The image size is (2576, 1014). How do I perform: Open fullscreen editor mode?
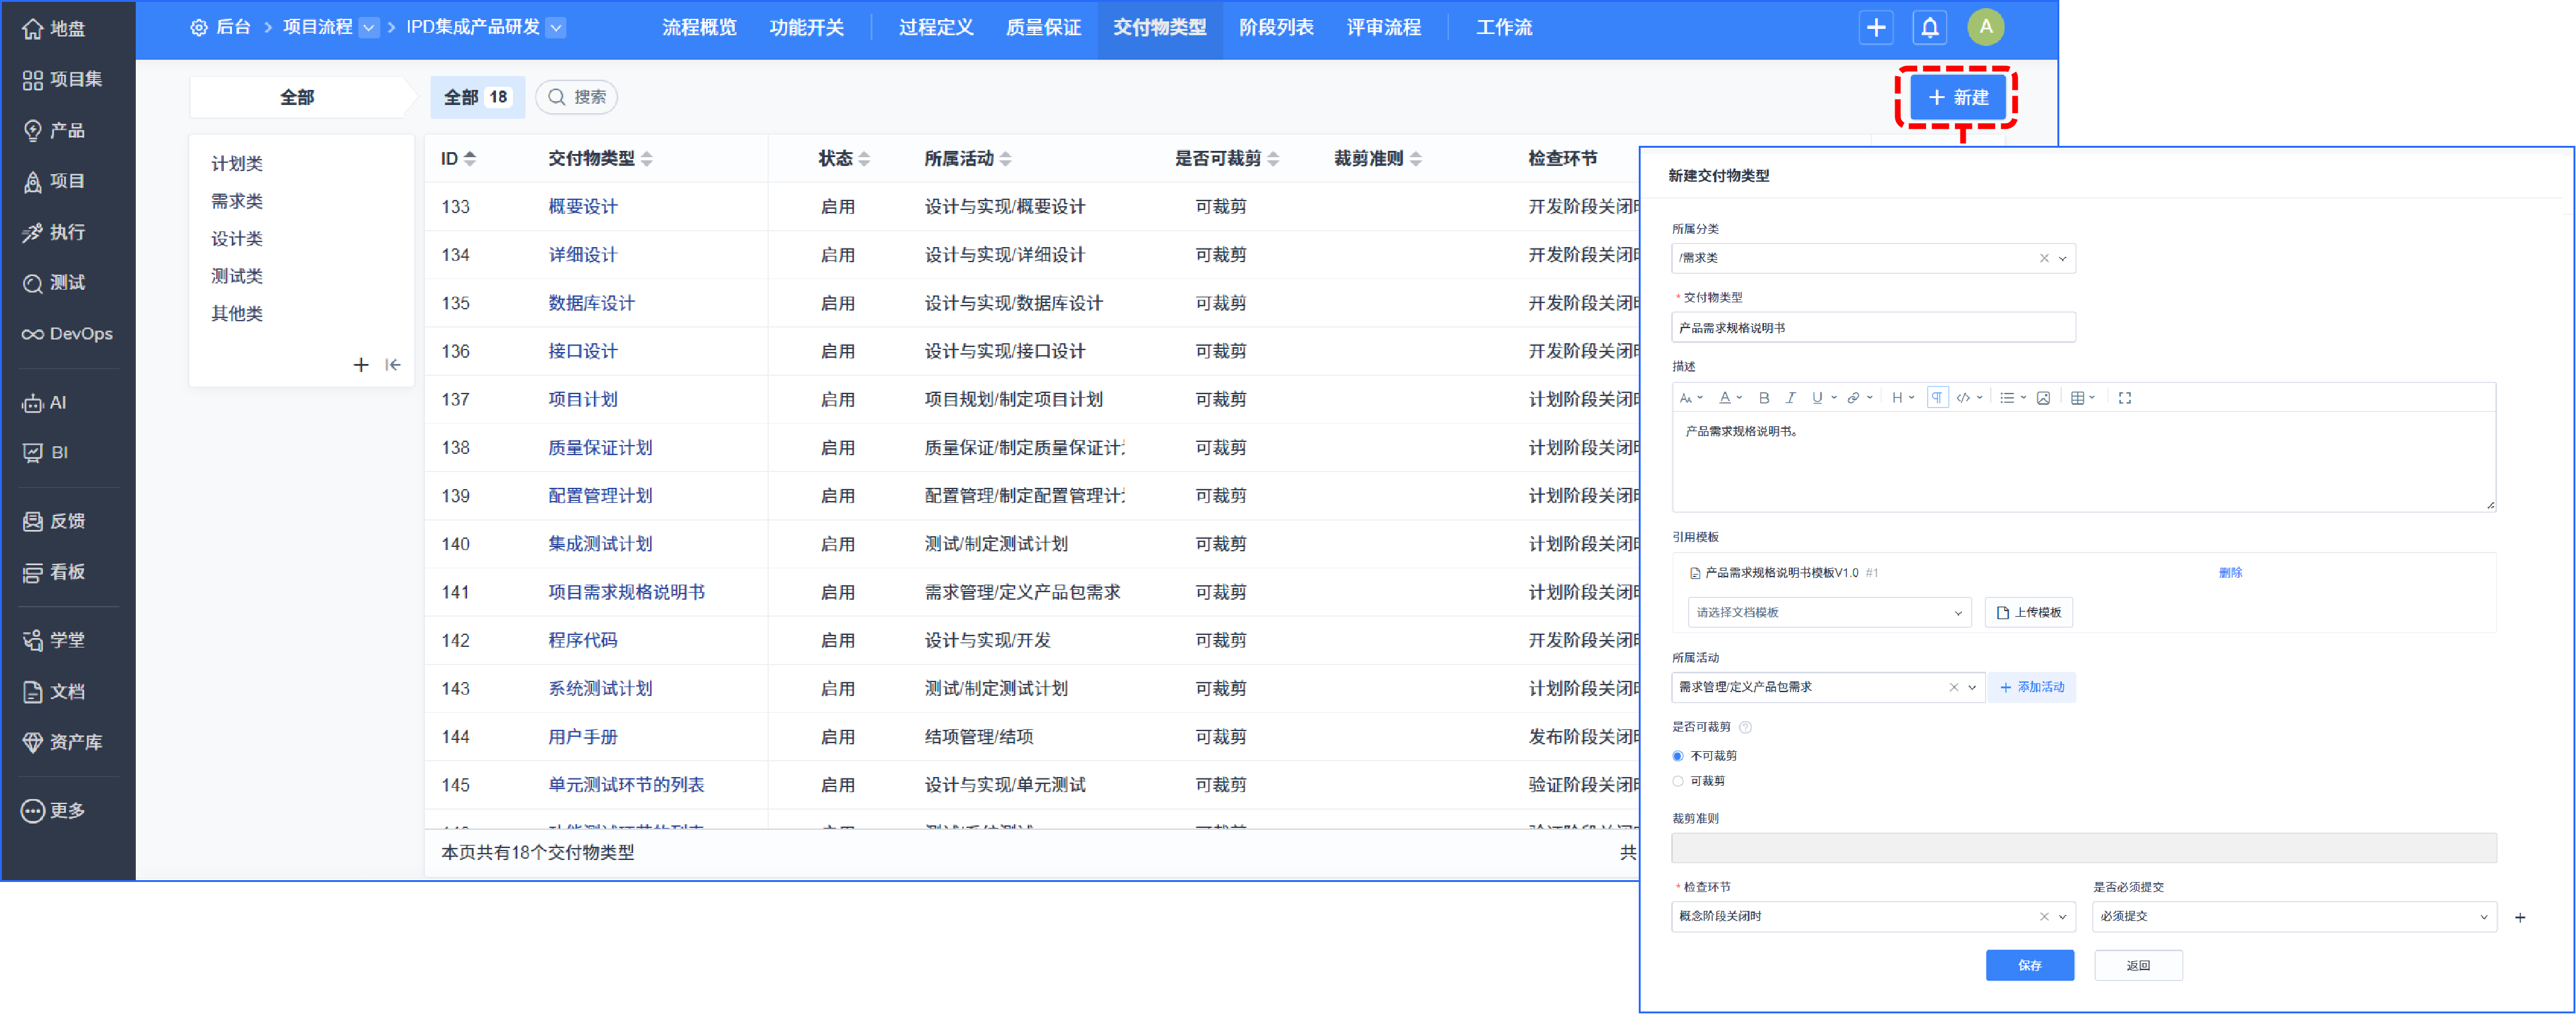coord(2125,398)
